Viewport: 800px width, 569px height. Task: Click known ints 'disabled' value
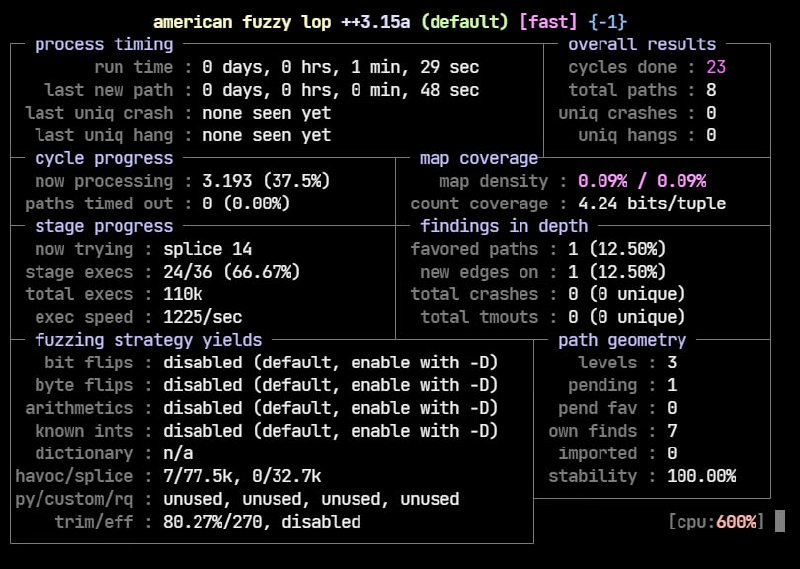pyautogui.click(x=203, y=431)
